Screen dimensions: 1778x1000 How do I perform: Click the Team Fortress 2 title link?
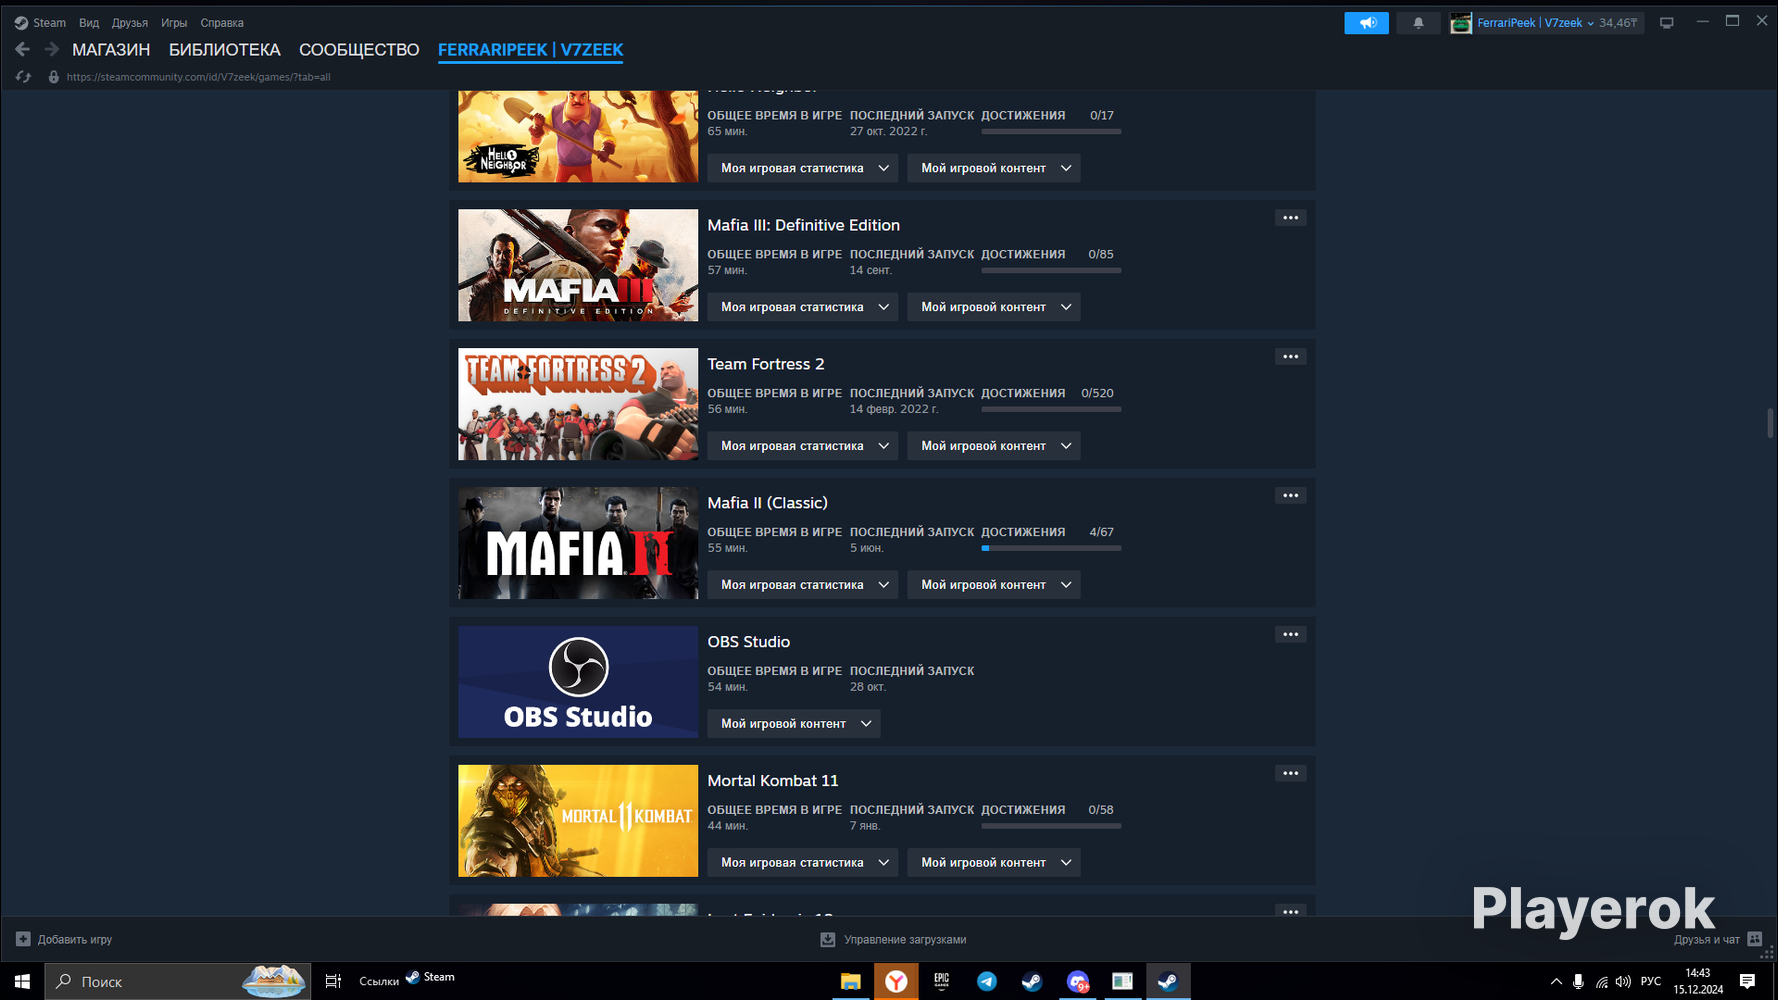[766, 364]
